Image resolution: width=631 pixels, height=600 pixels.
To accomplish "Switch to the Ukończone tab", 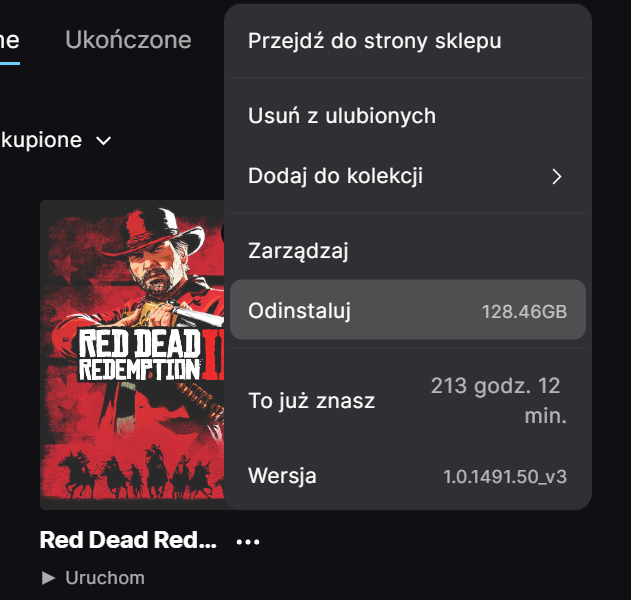I will [x=128, y=40].
